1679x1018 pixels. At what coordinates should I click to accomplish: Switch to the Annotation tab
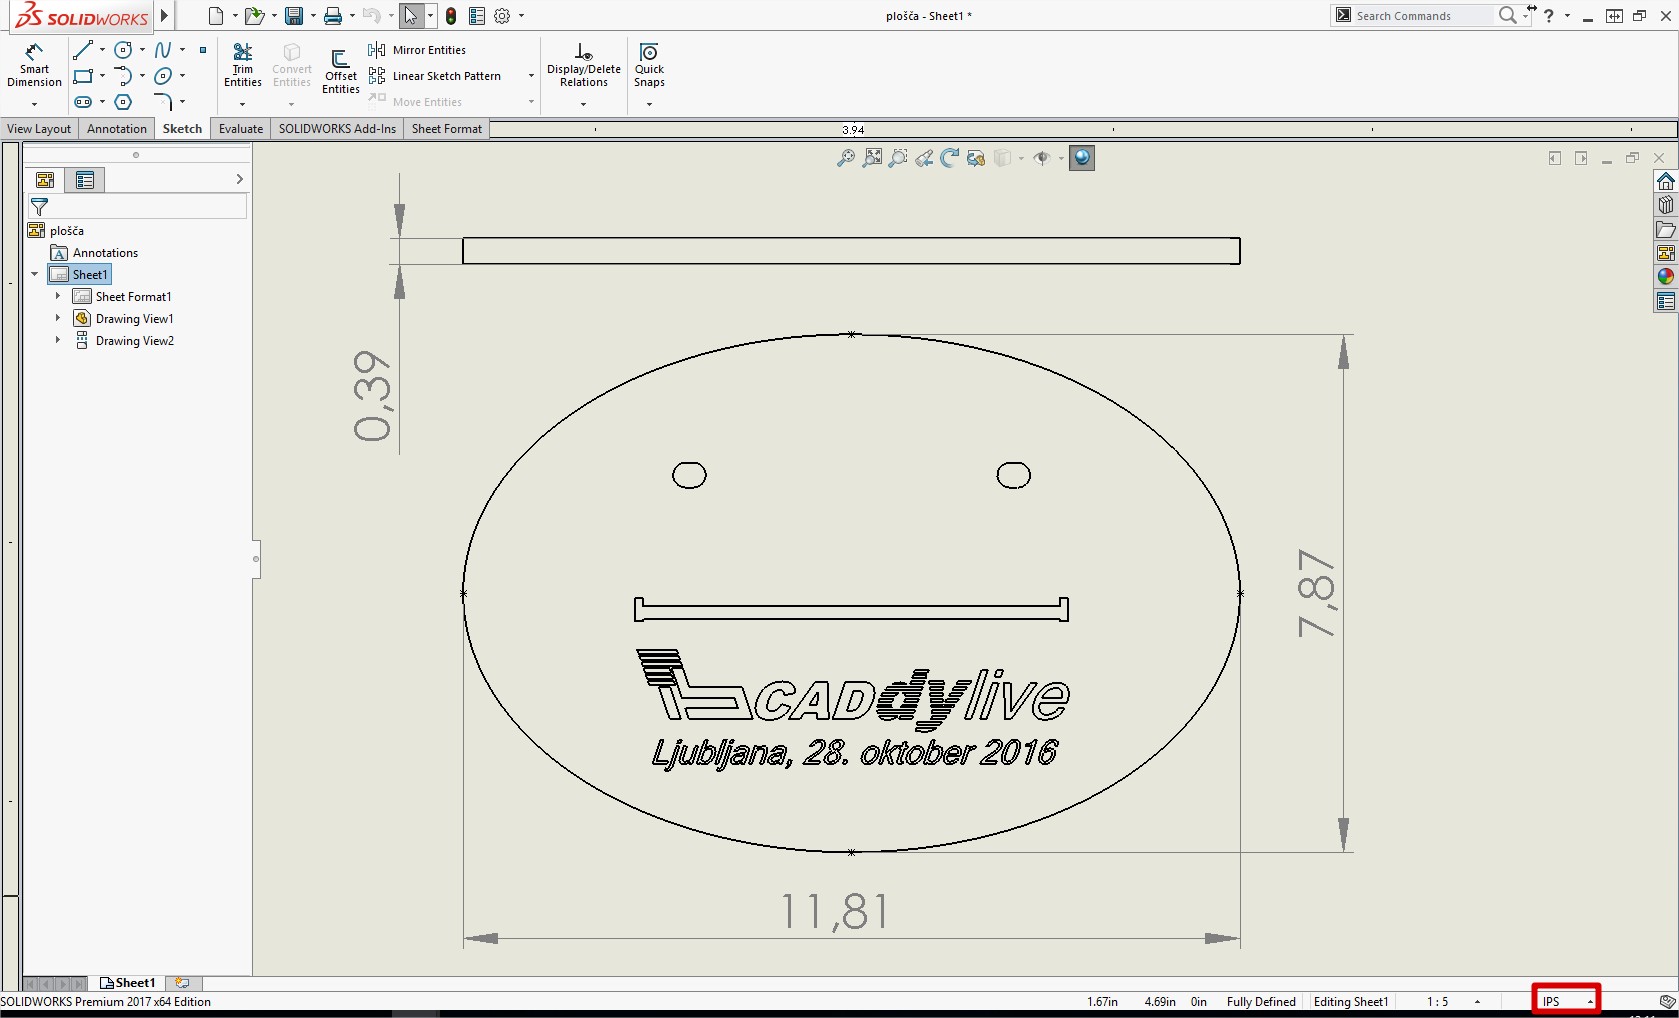(116, 129)
